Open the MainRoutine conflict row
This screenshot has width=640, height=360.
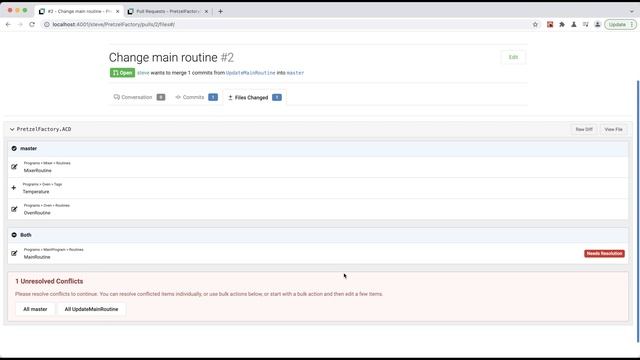pyautogui.click(x=318, y=253)
